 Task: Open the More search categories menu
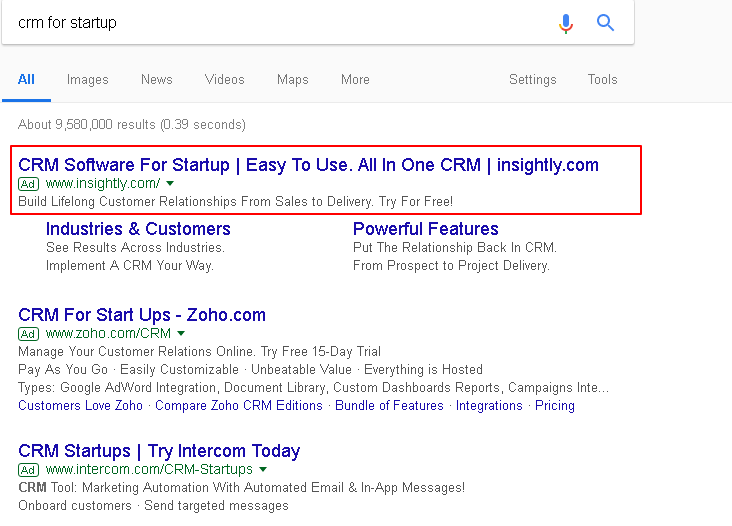(x=355, y=79)
